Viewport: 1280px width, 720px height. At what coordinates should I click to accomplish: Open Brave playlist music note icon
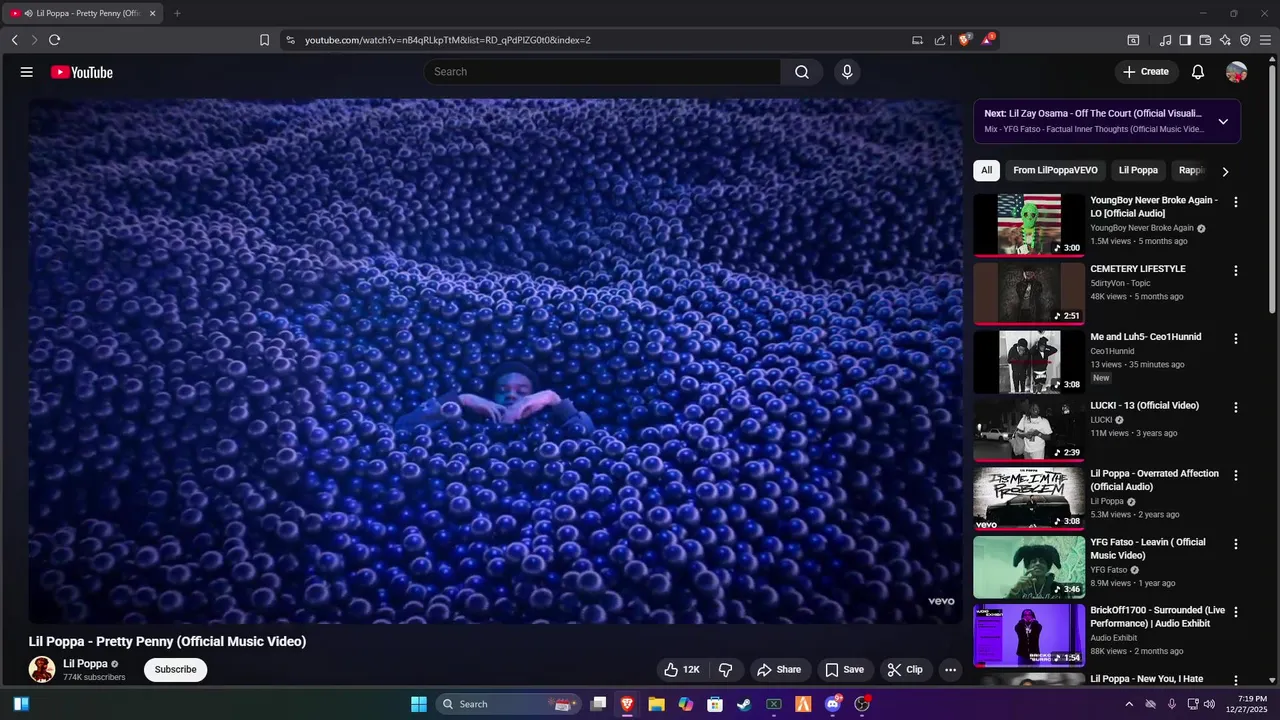click(x=1165, y=40)
